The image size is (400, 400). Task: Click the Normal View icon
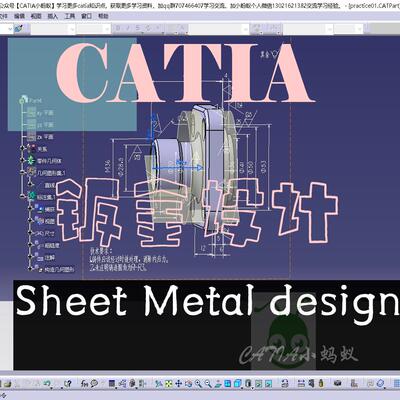click(218, 384)
